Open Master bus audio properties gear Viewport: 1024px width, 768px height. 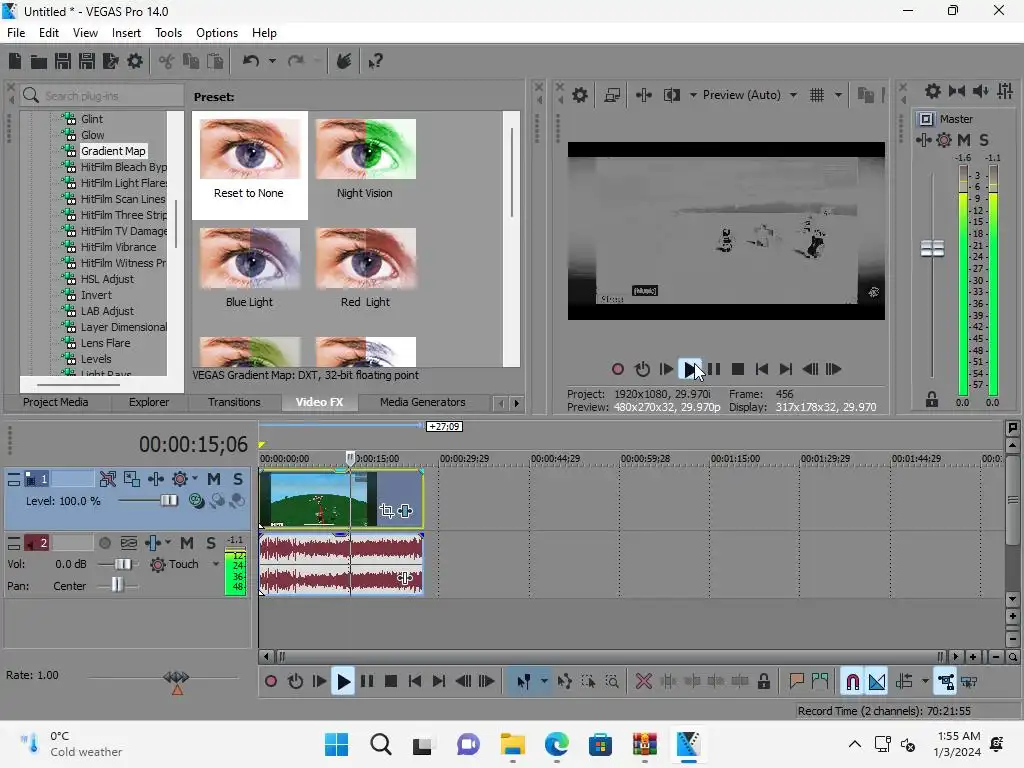[x=933, y=91]
